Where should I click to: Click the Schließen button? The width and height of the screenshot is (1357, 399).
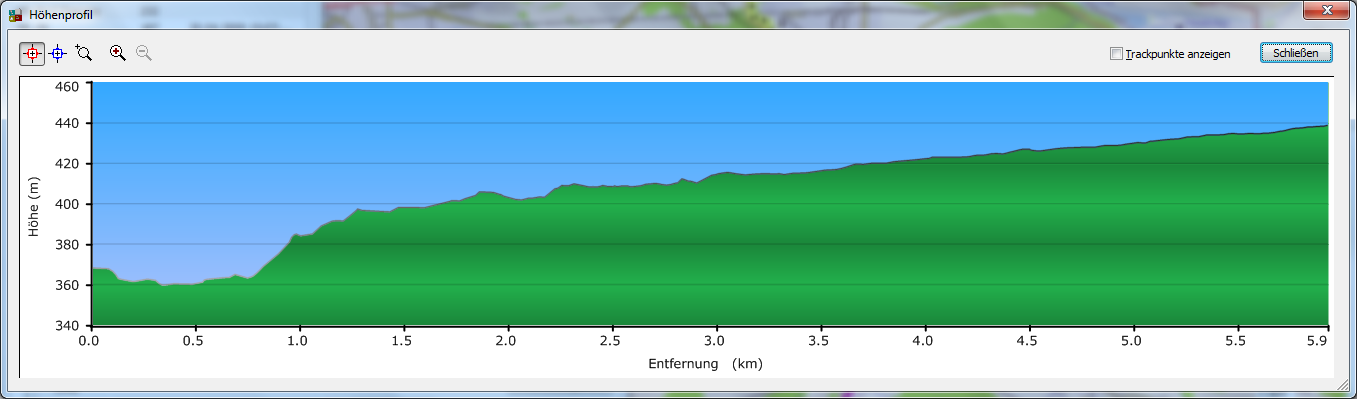tap(1296, 53)
